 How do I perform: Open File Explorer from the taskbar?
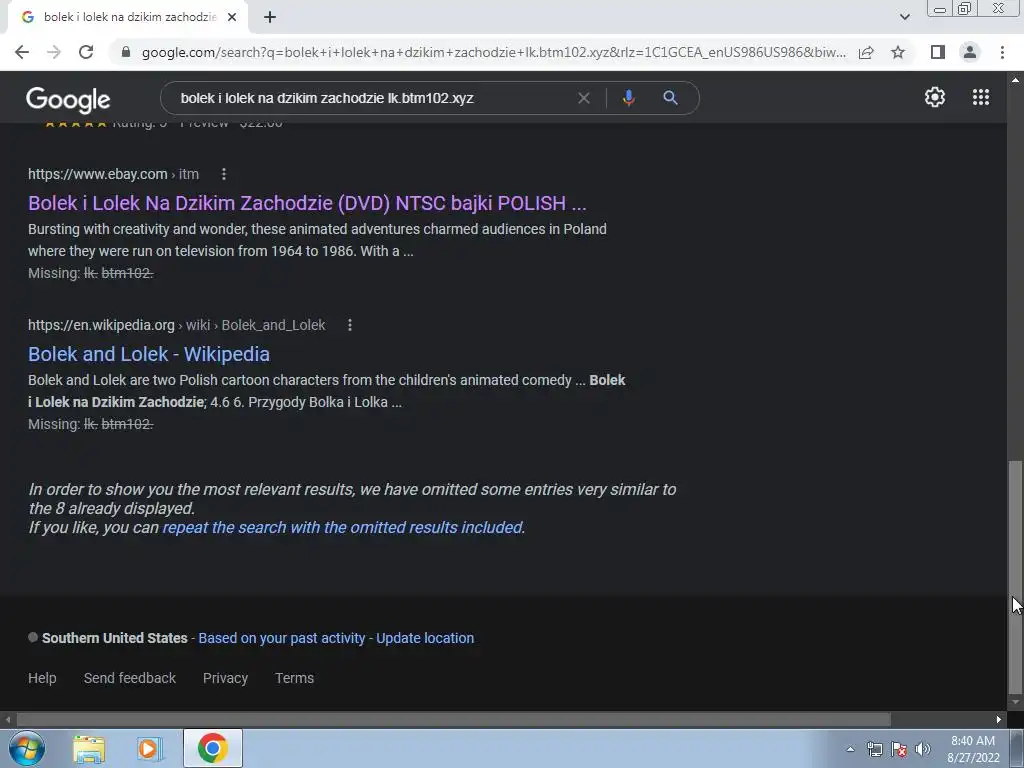89,749
